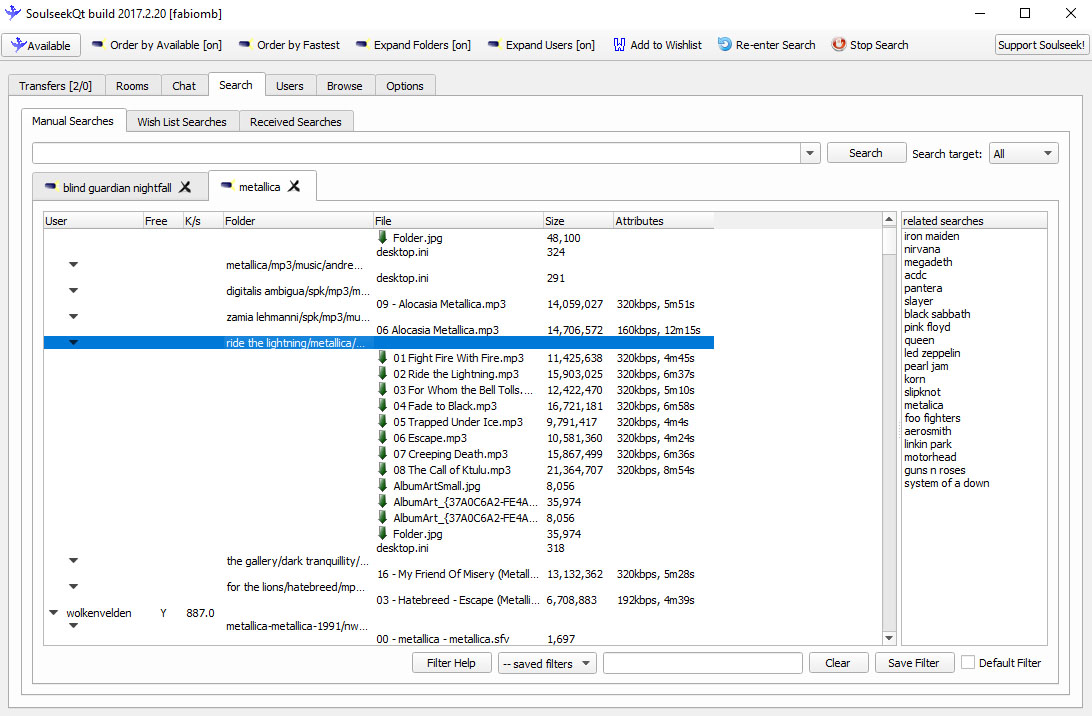This screenshot has width=1092, height=716.
Task: Sort results by Attributes column header
Action: click(664, 221)
